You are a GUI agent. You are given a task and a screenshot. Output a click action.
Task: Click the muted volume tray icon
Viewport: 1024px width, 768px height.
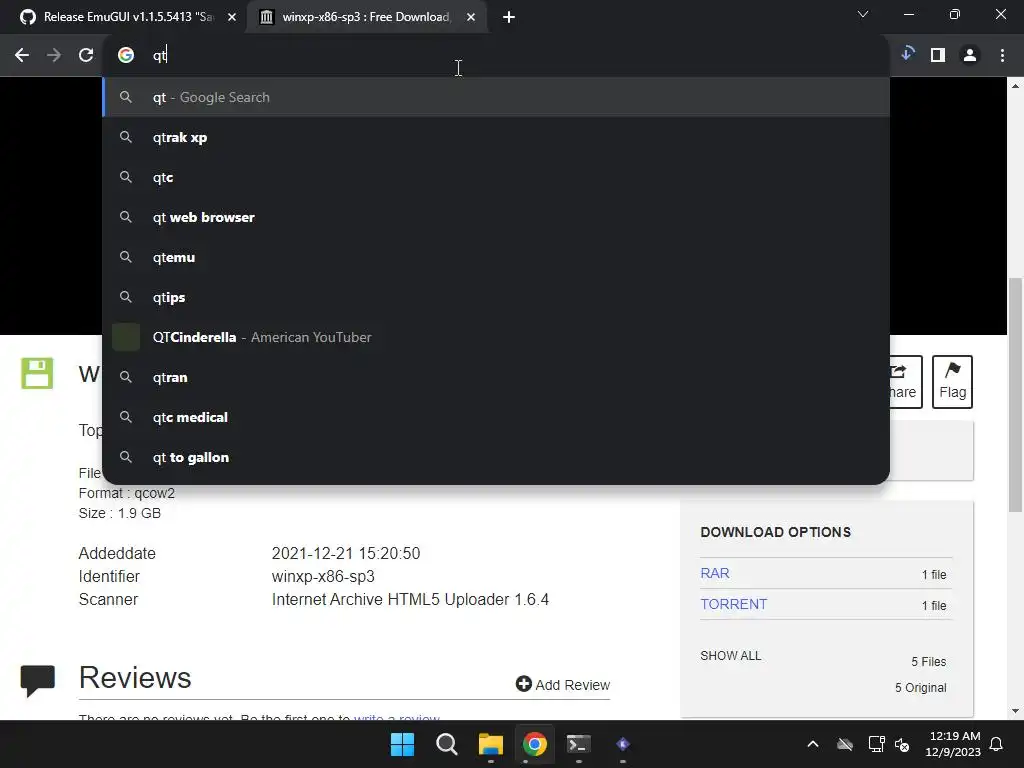click(902, 744)
